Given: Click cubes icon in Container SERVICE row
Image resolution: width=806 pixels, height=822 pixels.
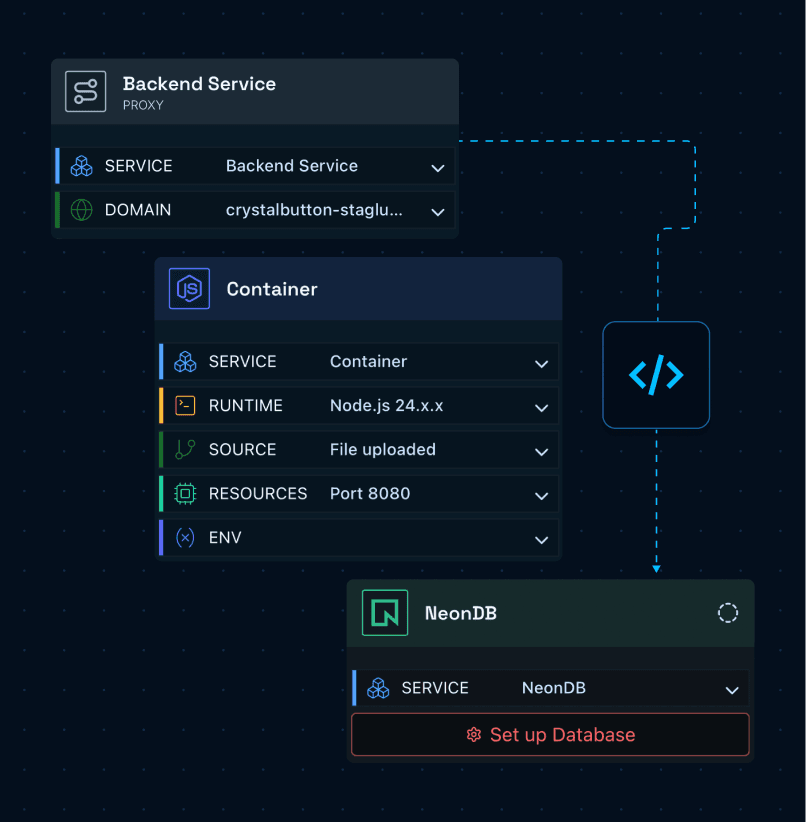Looking at the screenshot, I should pos(185,362).
